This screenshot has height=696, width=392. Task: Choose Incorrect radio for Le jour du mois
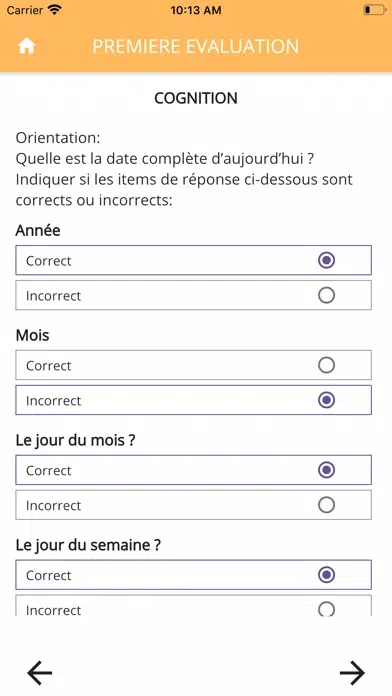[x=326, y=505]
